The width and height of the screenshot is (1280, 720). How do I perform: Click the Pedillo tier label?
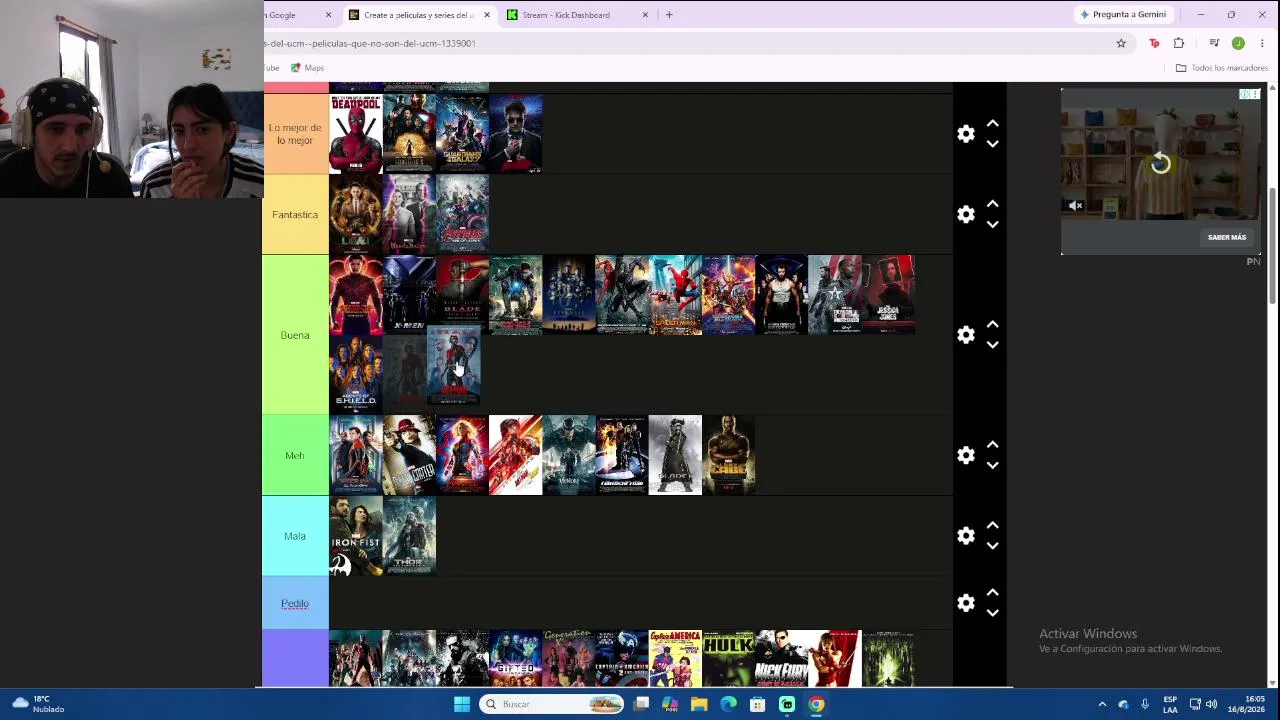pyautogui.click(x=295, y=603)
